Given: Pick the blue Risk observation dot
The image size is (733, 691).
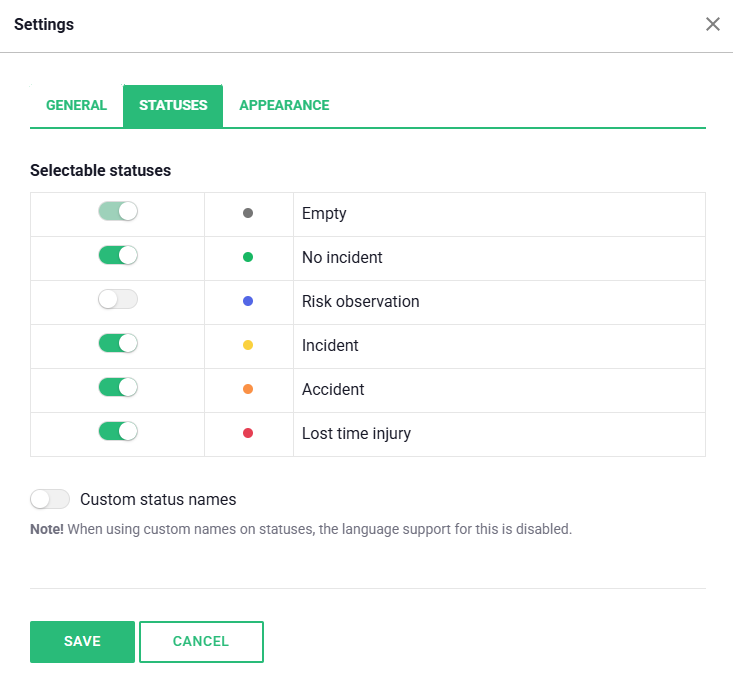Looking at the screenshot, I should 248,301.
